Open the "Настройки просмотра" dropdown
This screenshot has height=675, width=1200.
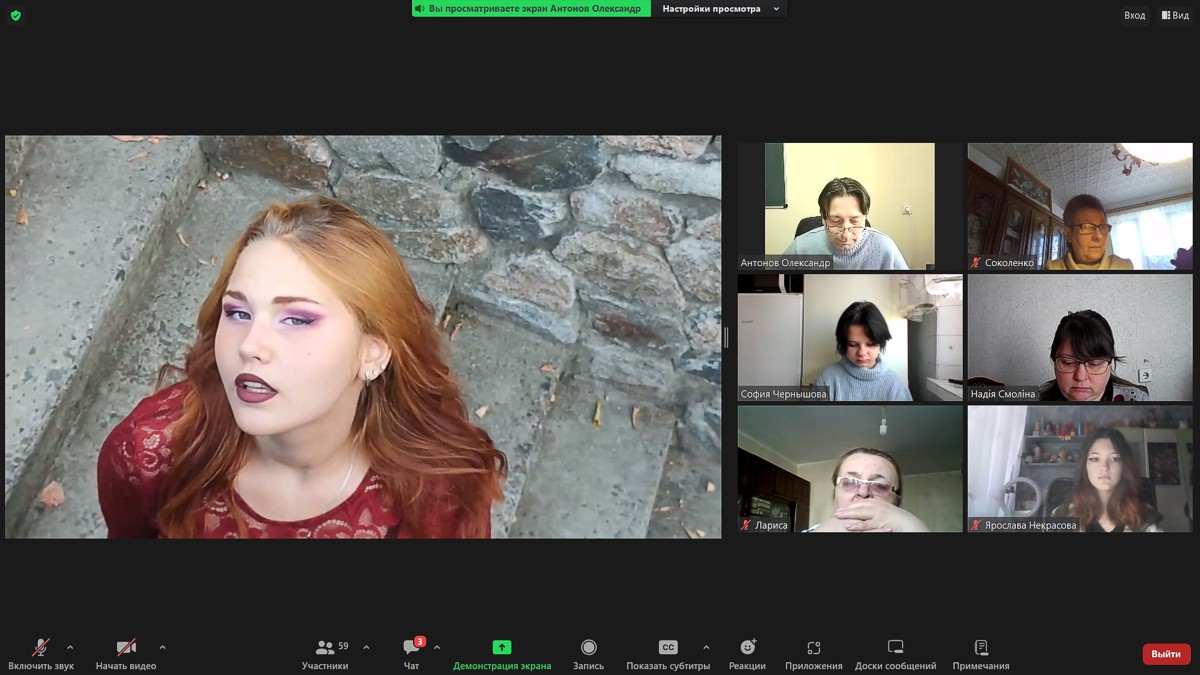click(720, 9)
